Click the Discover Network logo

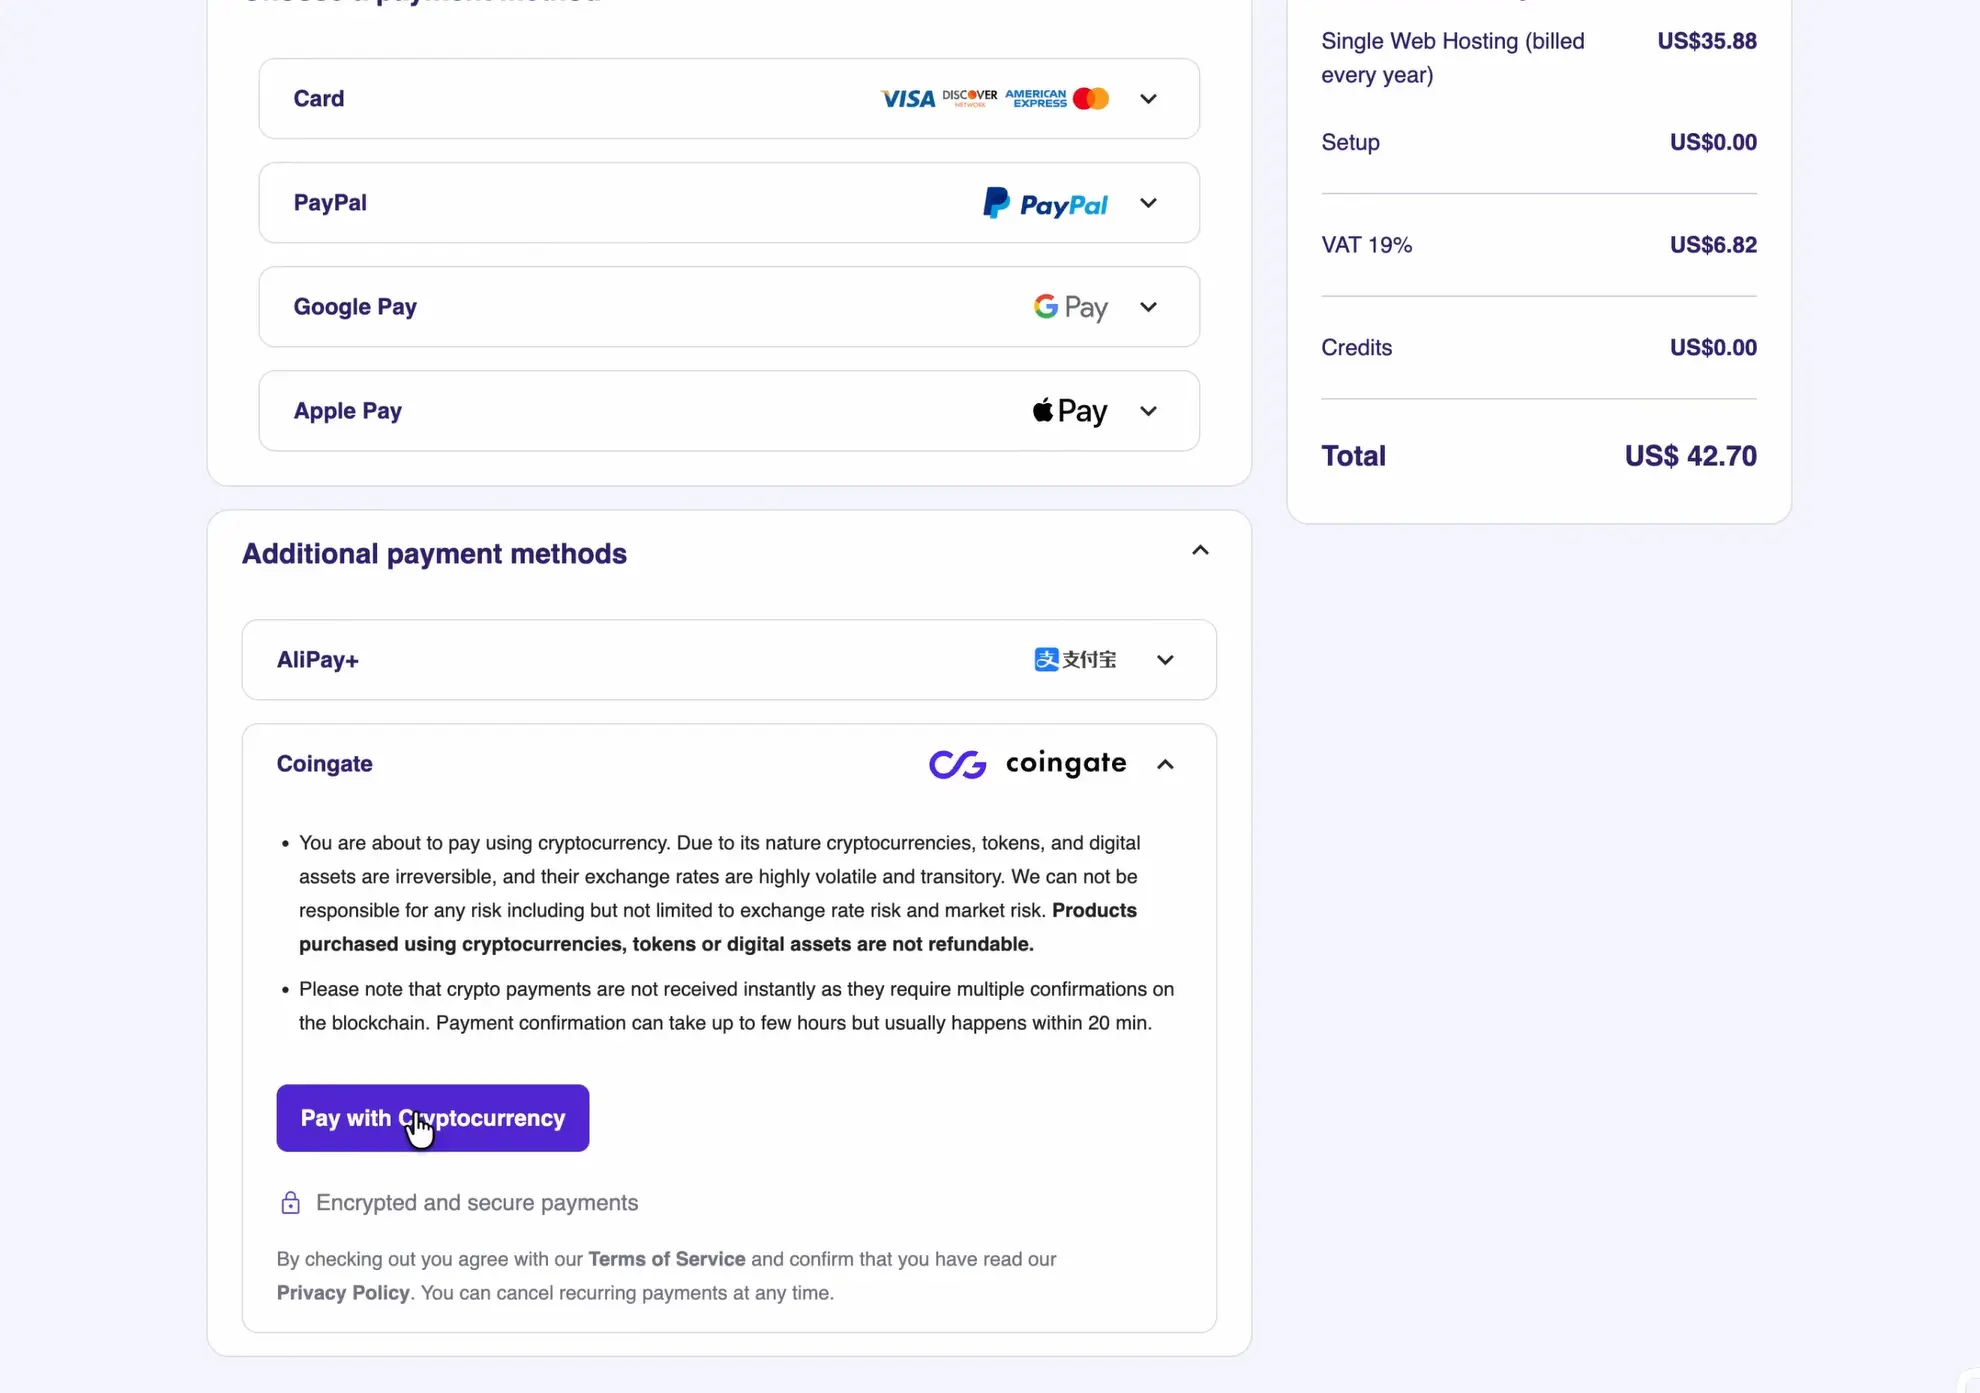(969, 97)
